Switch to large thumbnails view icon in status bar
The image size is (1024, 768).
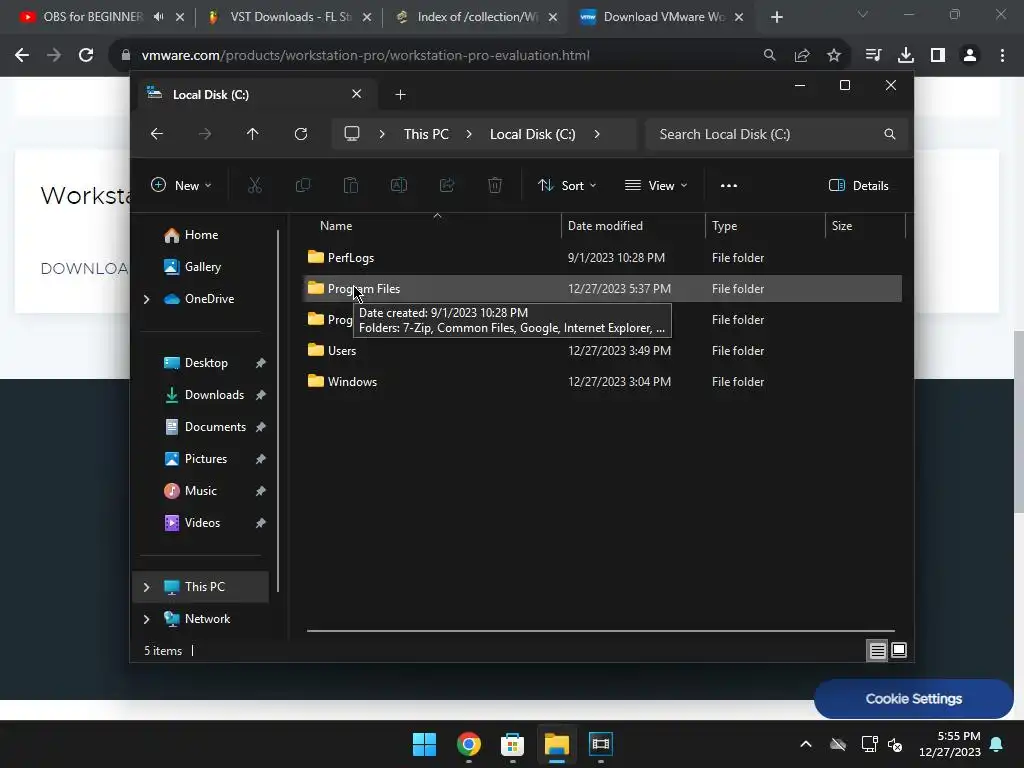[899, 650]
